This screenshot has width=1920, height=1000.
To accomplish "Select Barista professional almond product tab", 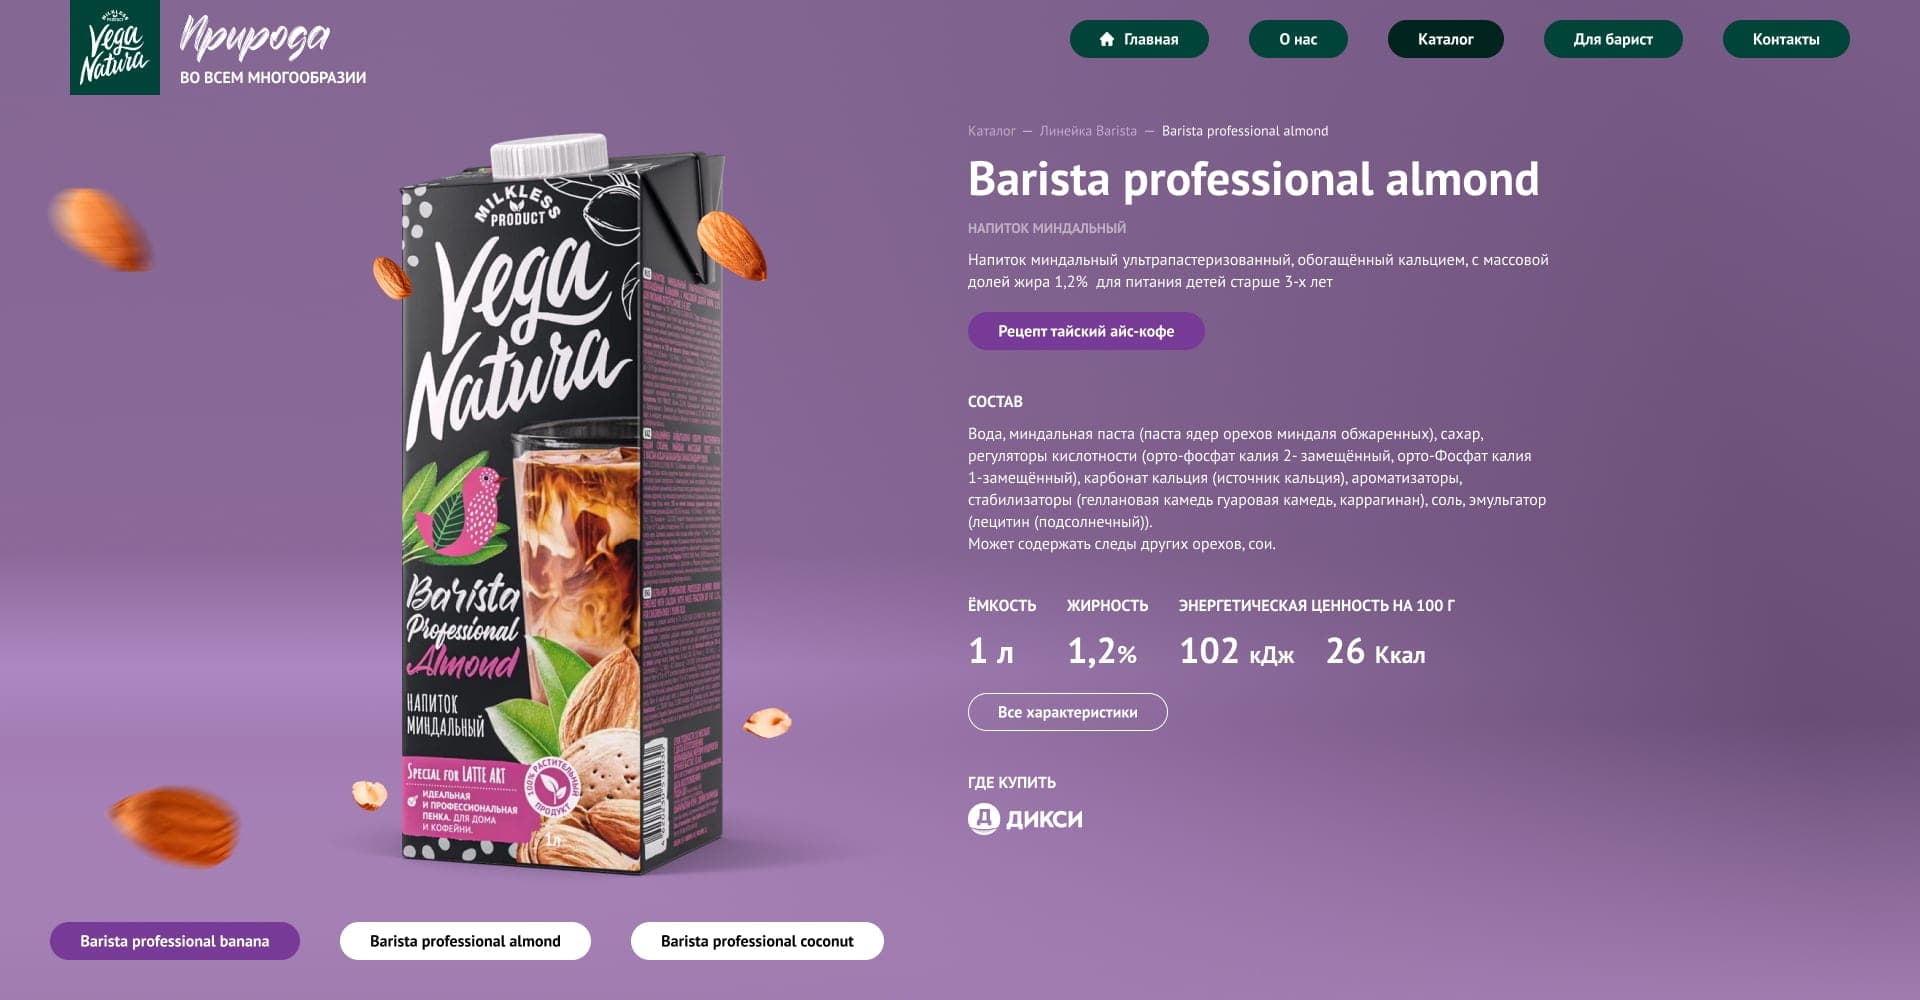I will pyautogui.click(x=465, y=941).
